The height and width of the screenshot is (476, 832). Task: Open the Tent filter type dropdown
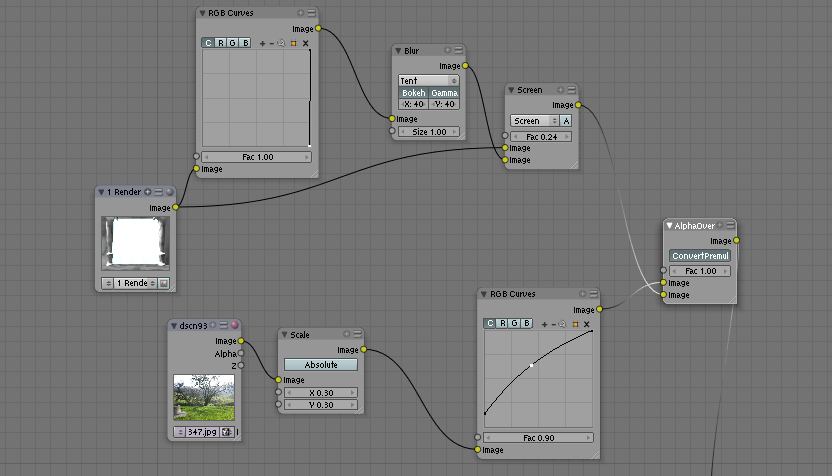tap(428, 80)
